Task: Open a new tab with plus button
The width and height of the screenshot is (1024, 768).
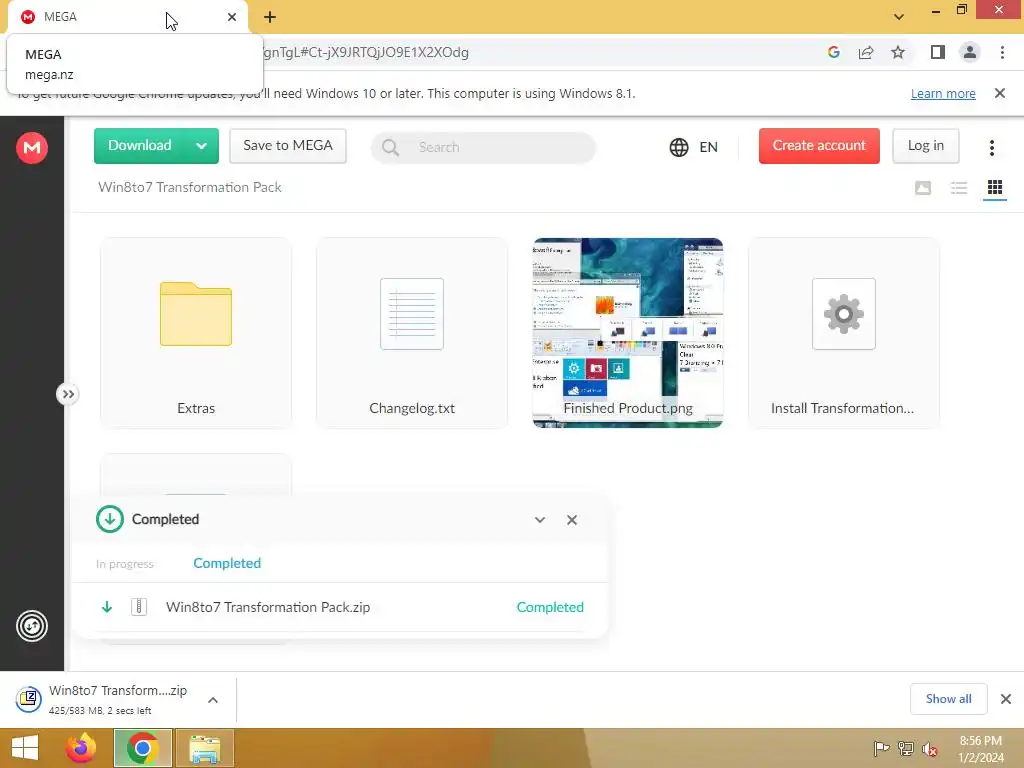Action: pos(270,17)
